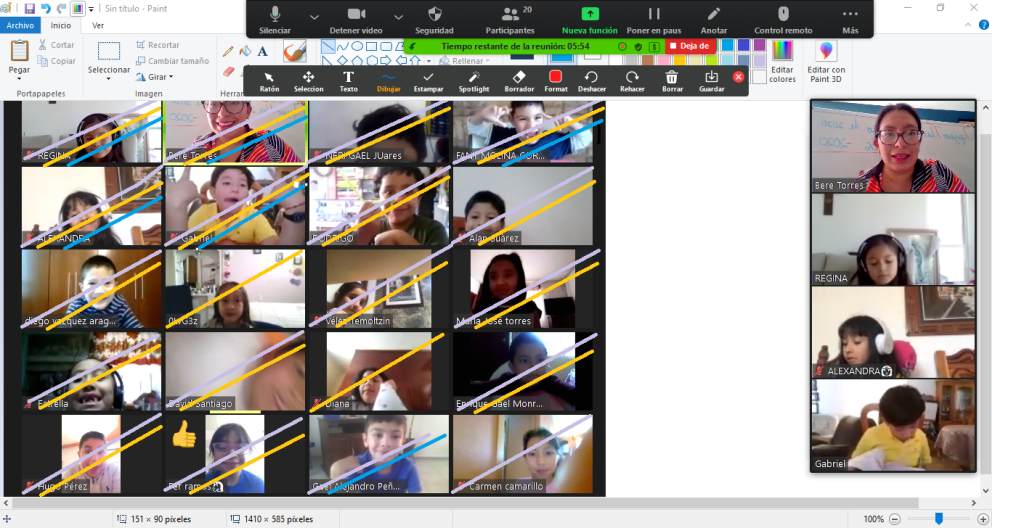Redo annotation with Rehacer
This screenshot has height=528, width=1024.
(x=632, y=80)
